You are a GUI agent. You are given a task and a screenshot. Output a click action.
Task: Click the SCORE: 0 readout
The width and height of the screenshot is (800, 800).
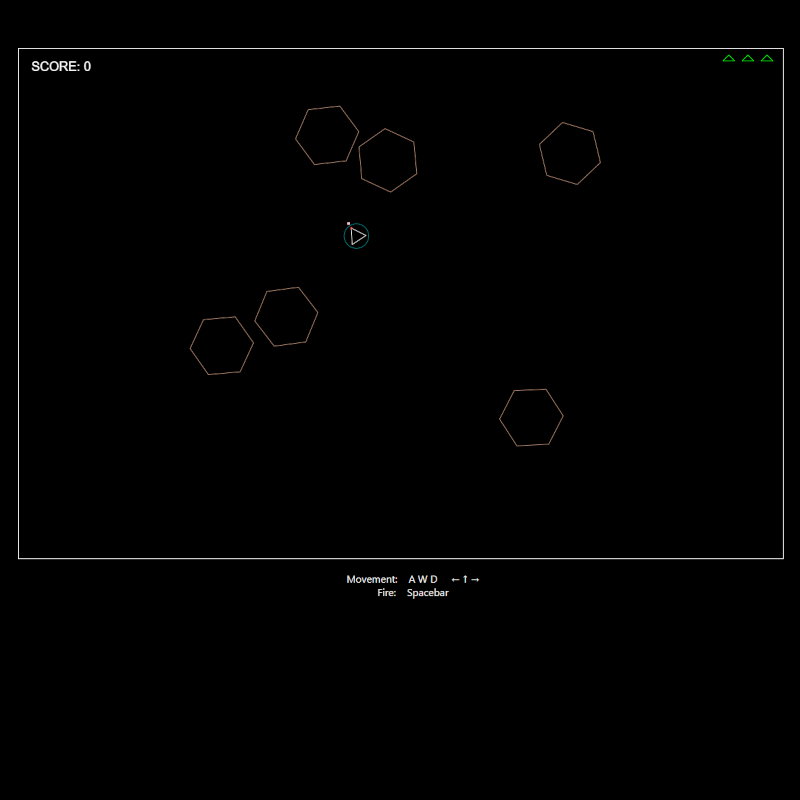pyautogui.click(x=61, y=66)
